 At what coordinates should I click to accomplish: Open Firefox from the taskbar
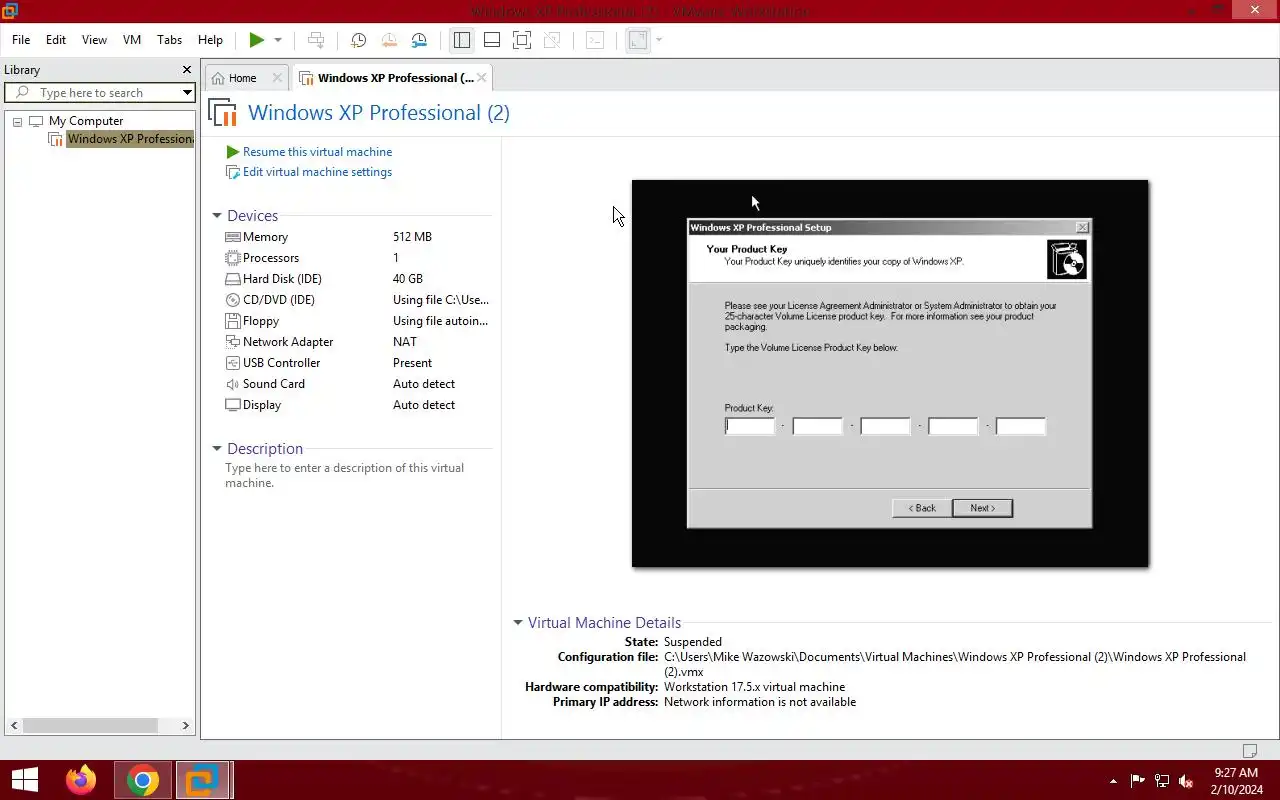81,780
